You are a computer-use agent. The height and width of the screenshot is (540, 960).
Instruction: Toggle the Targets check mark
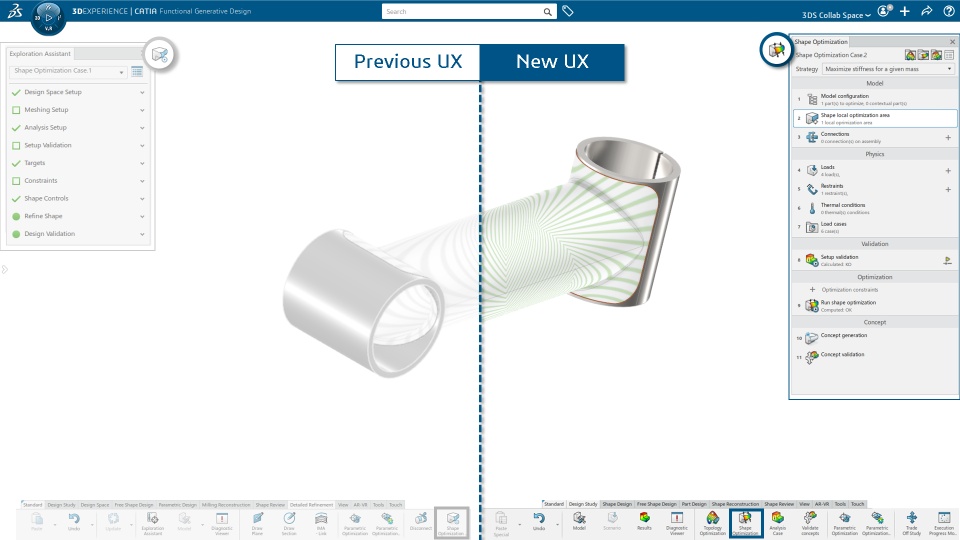[16, 163]
